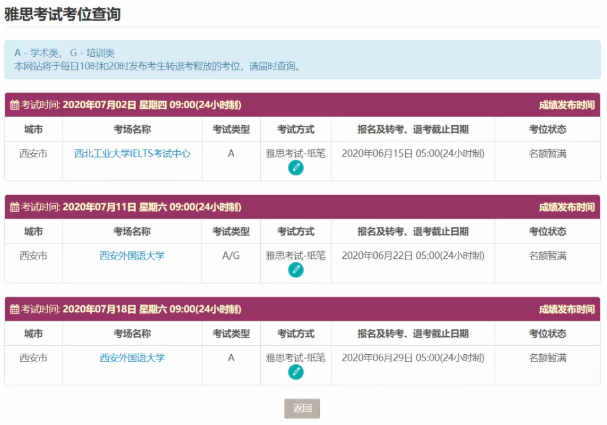Open the 西安外国语大学 link in the July 11 table

coord(132,256)
